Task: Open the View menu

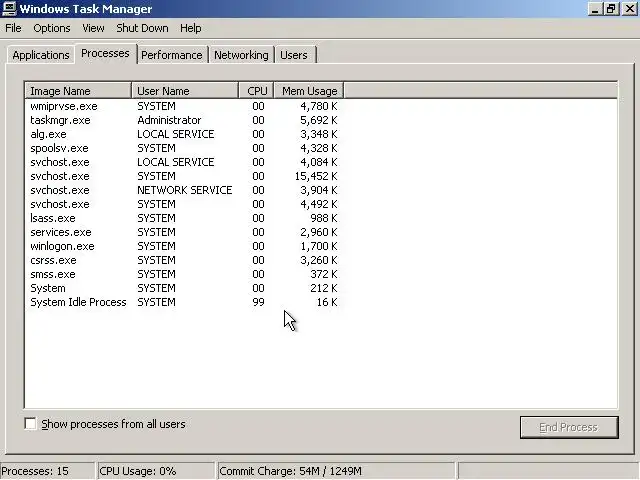Action: pos(93,28)
